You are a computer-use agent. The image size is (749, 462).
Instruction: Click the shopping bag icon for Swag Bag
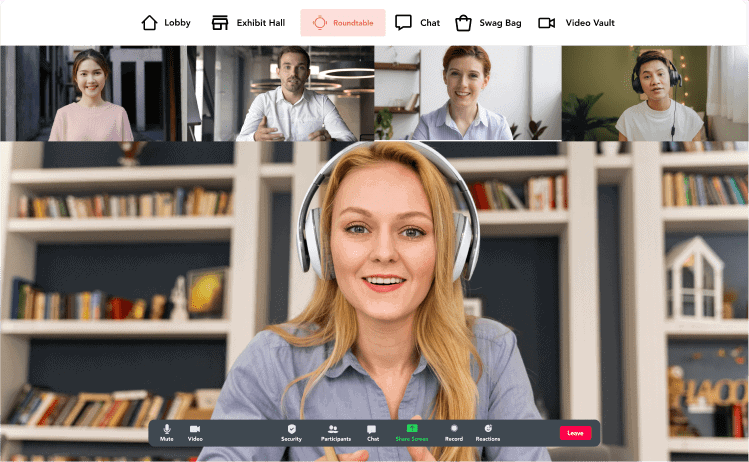(463, 23)
